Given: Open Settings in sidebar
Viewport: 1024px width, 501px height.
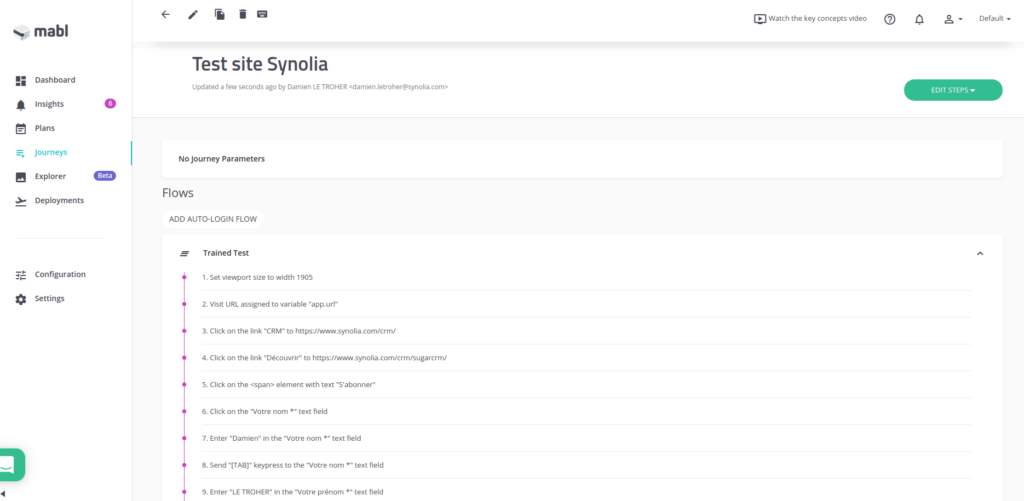Looking at the screenshot, I should pos(50,299).
